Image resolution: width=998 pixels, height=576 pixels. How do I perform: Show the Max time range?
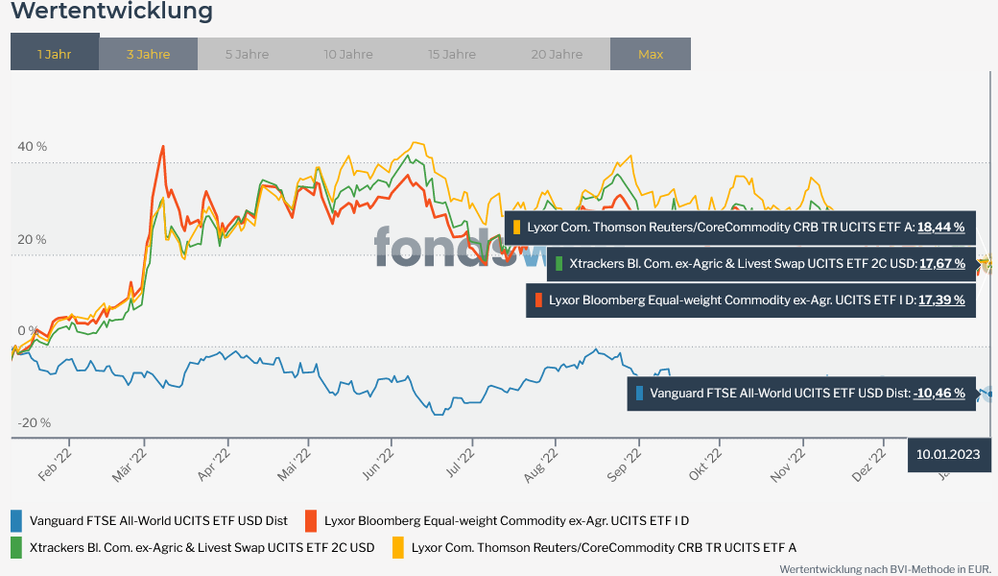pos(650,54)
